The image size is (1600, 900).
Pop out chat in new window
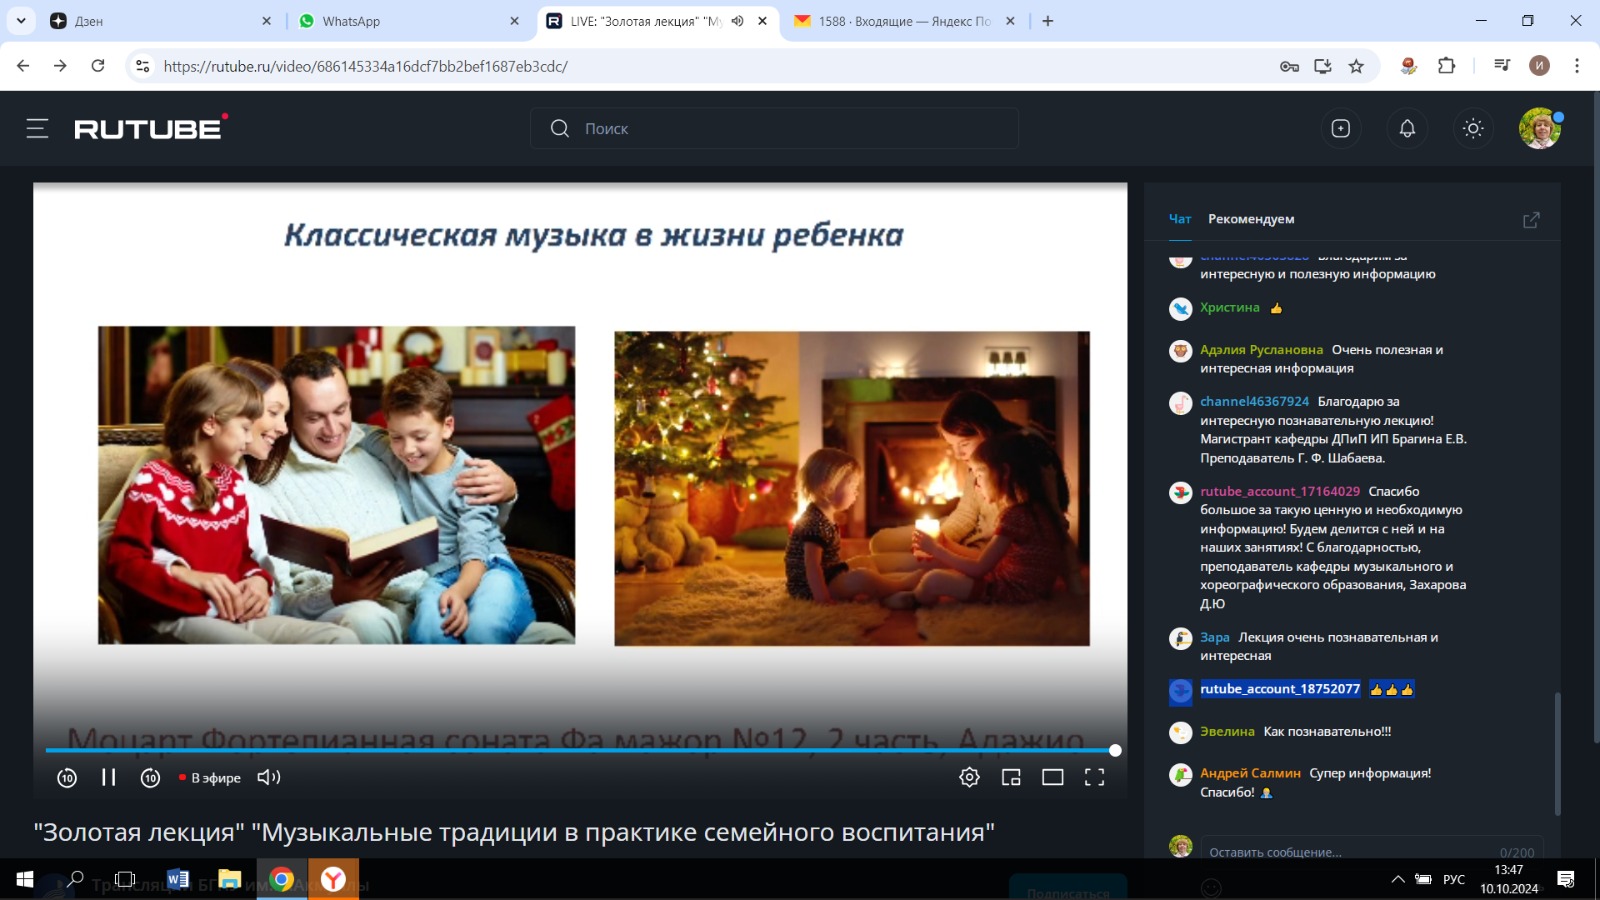tap(1531, 220)
